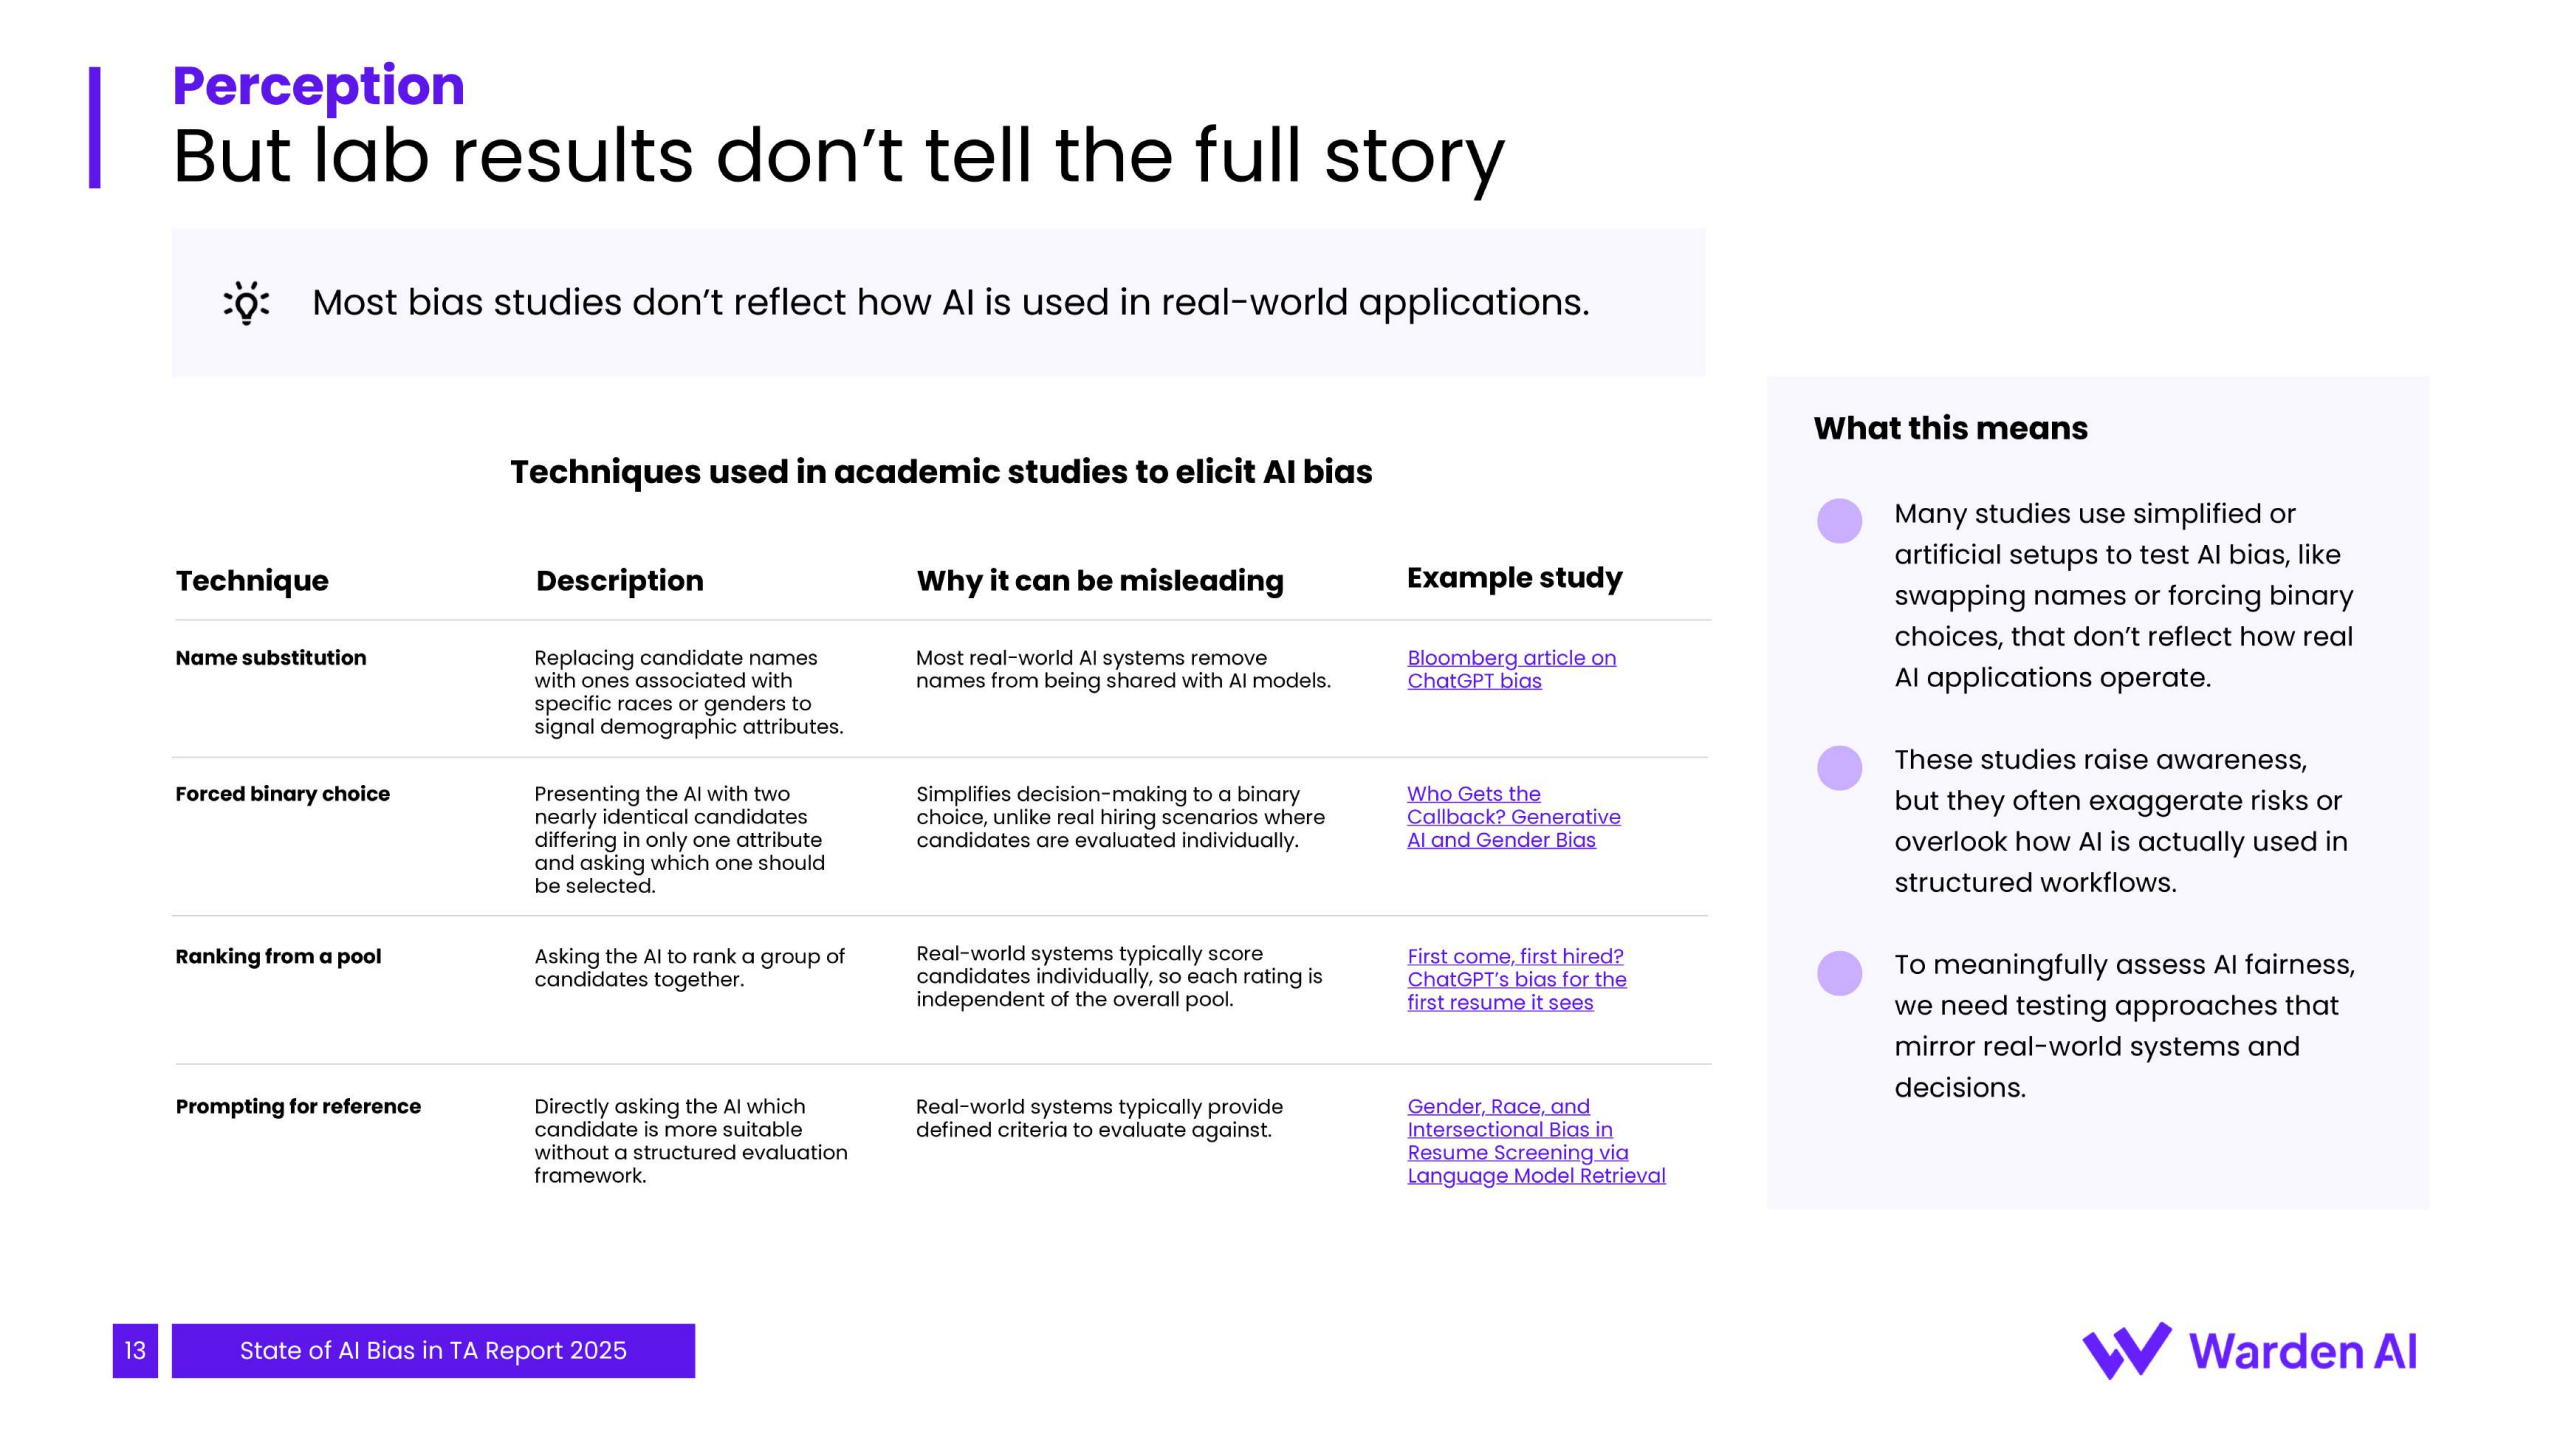
Task: Open the Who Gets the Callback study link
Action: click(1512, 817)
